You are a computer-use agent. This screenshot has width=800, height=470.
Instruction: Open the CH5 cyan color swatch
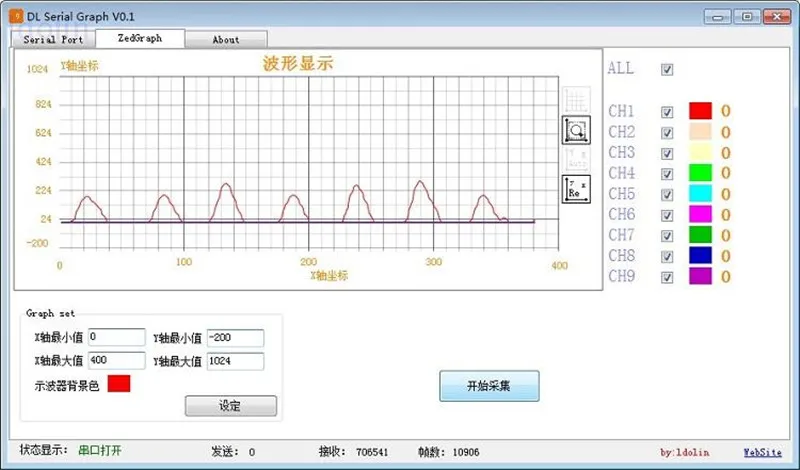point(700,193)
